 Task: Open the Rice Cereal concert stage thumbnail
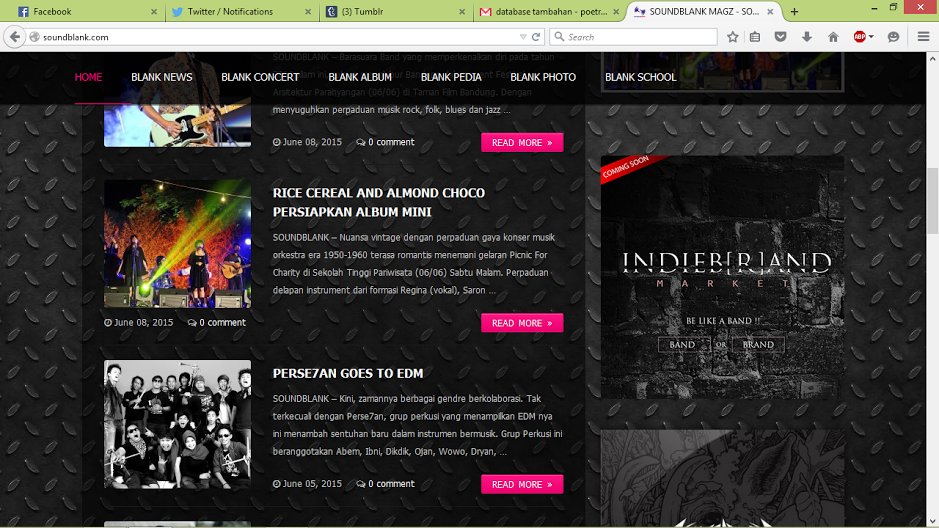[x=177, y=244]
